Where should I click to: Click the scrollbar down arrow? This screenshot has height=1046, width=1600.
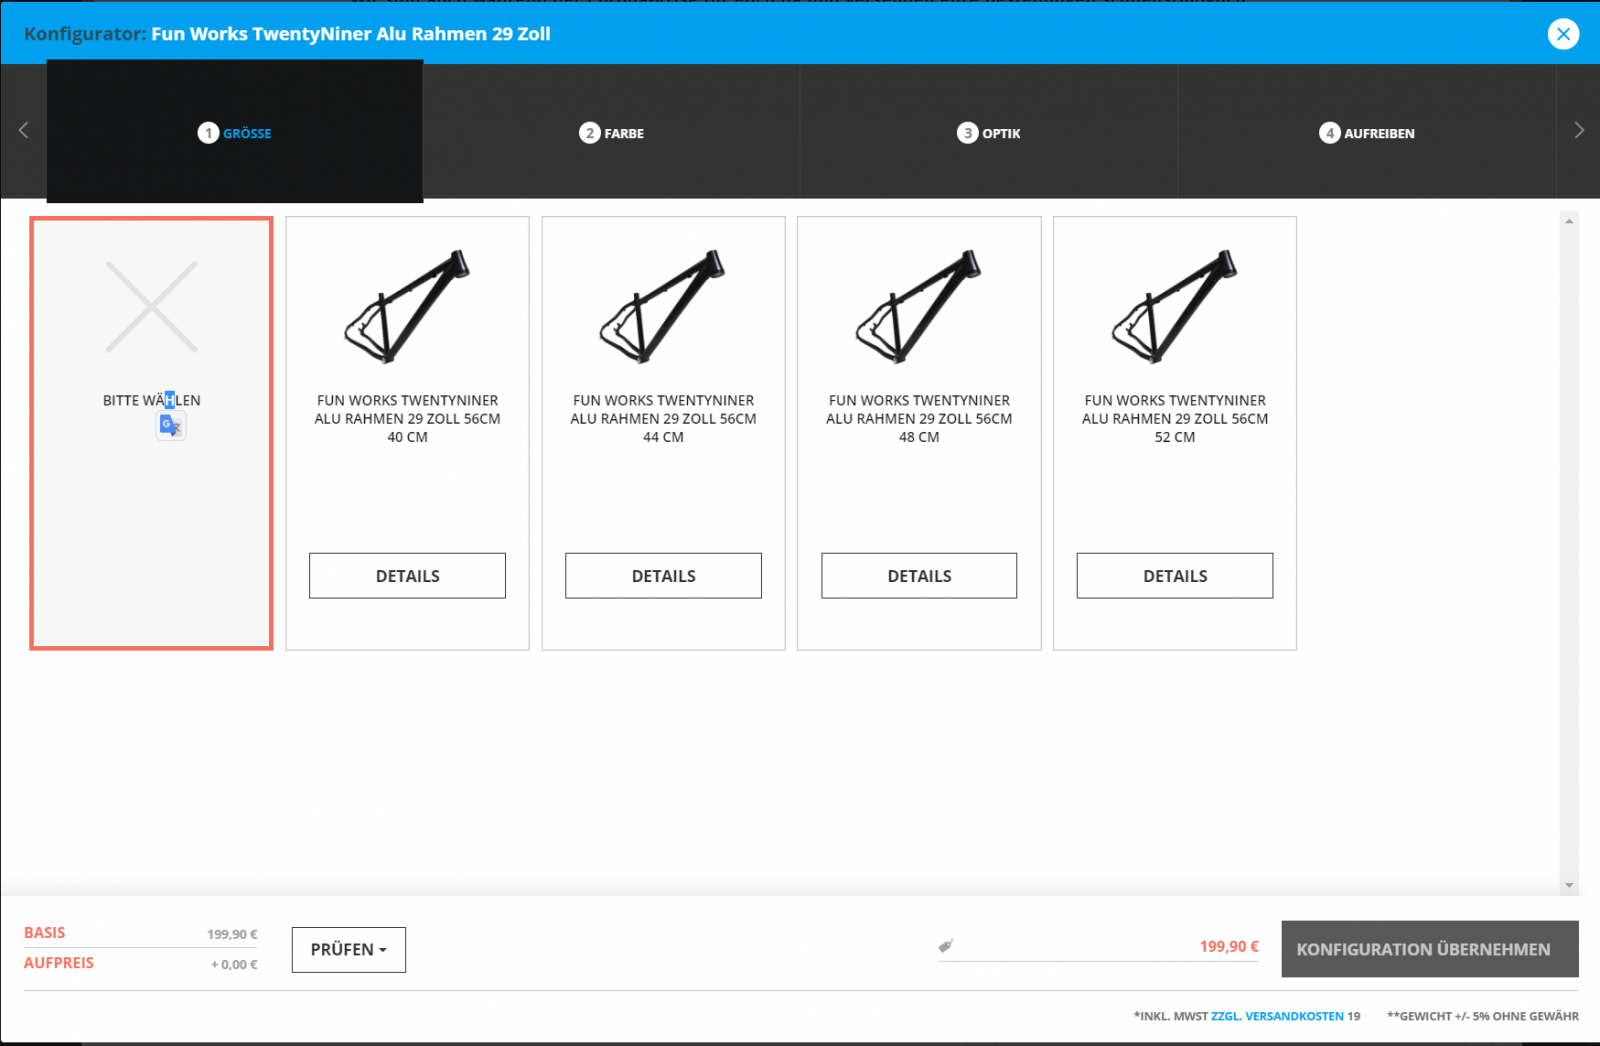pos(1569,885)
